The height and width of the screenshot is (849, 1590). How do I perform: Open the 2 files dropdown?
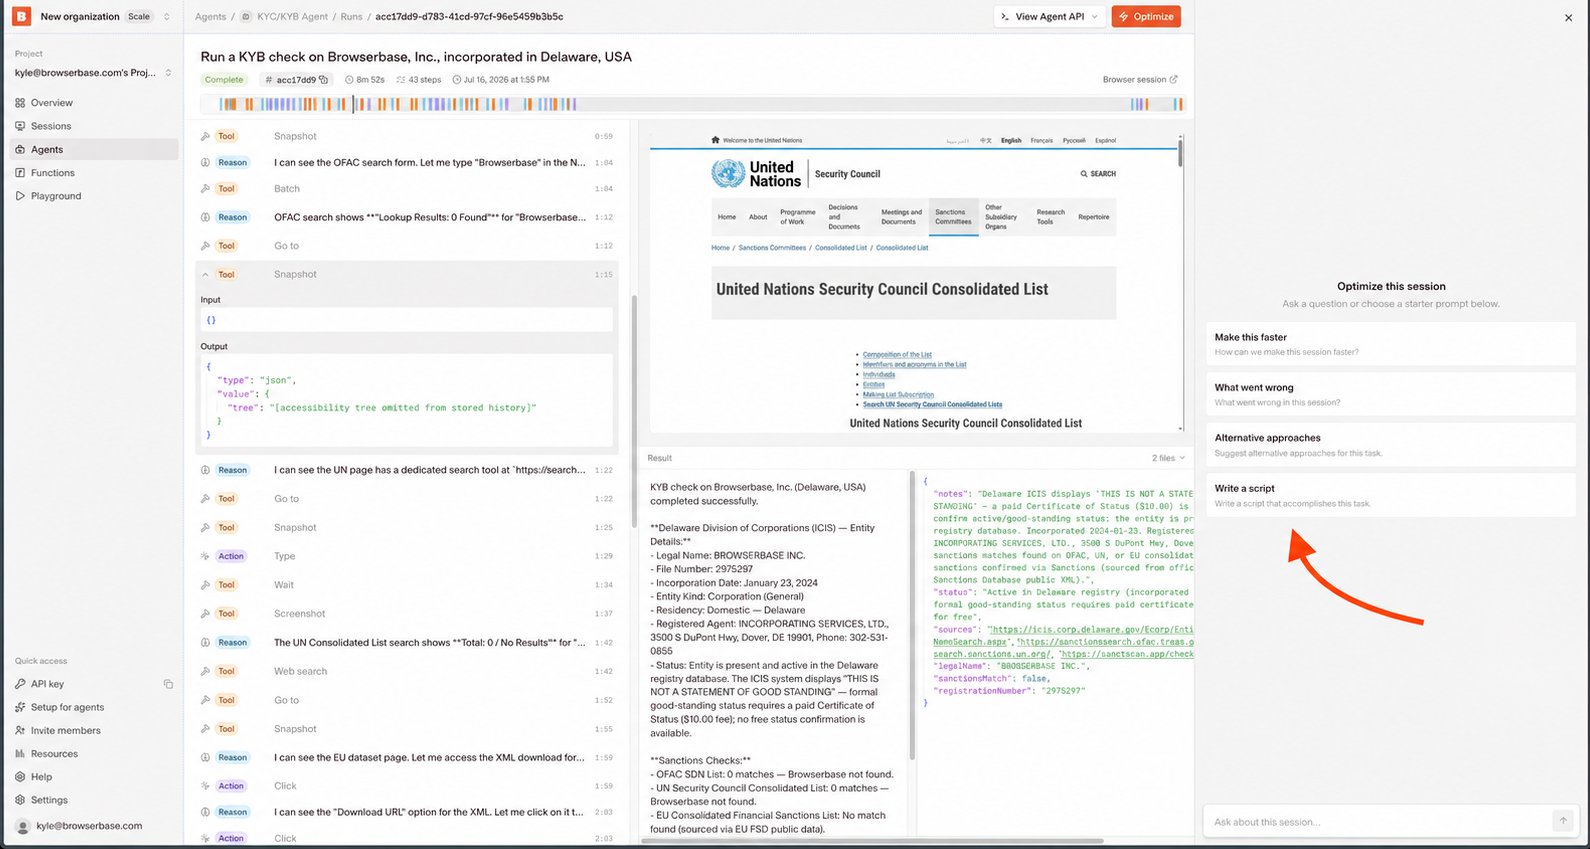point(1168,458)
